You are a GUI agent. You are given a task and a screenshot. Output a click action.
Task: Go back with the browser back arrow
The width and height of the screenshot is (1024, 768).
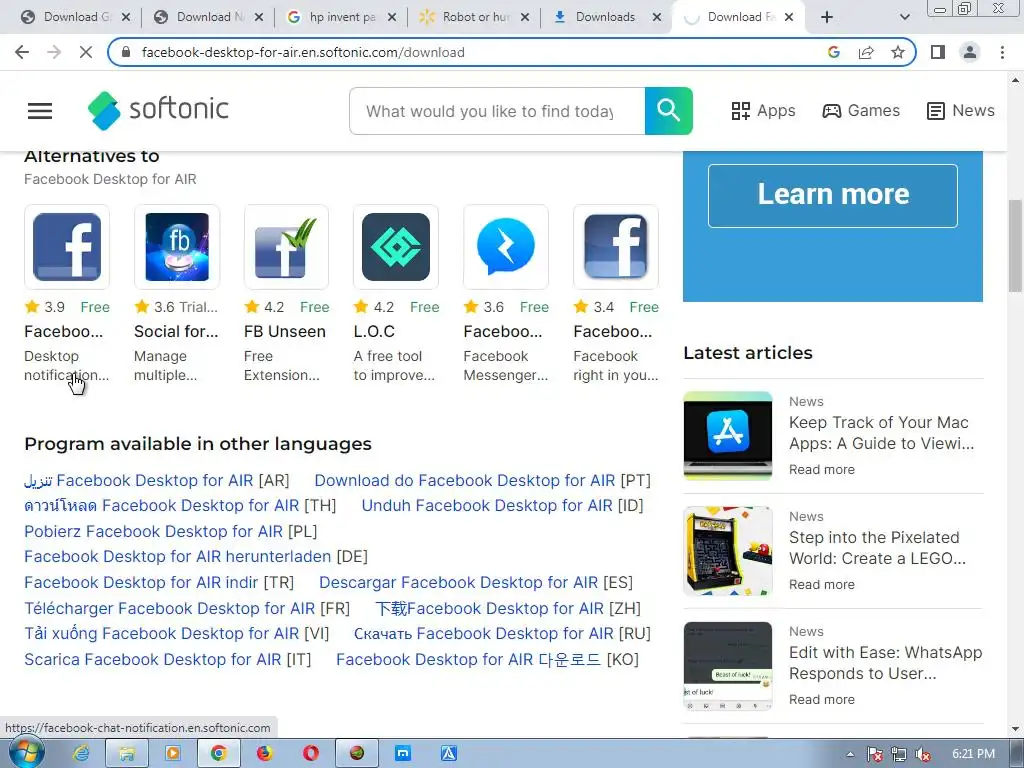[22, 52]
